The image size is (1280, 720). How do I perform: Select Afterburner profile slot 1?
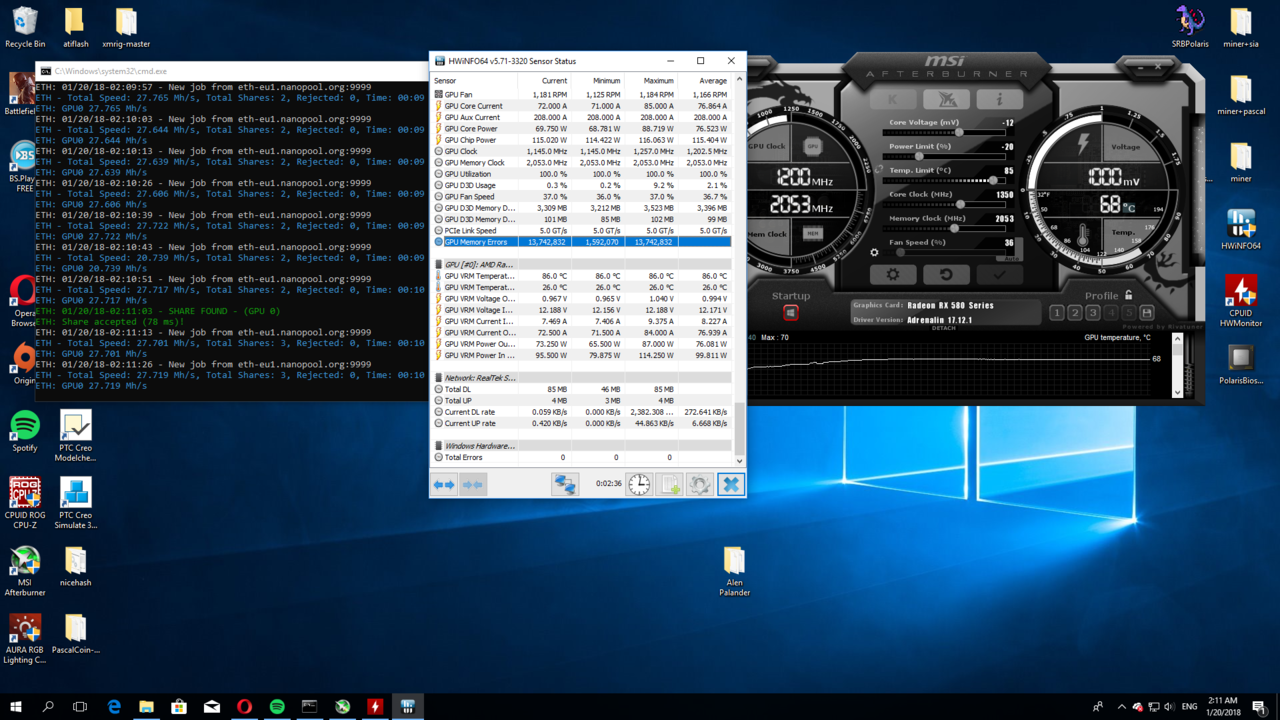[1057, 313]
